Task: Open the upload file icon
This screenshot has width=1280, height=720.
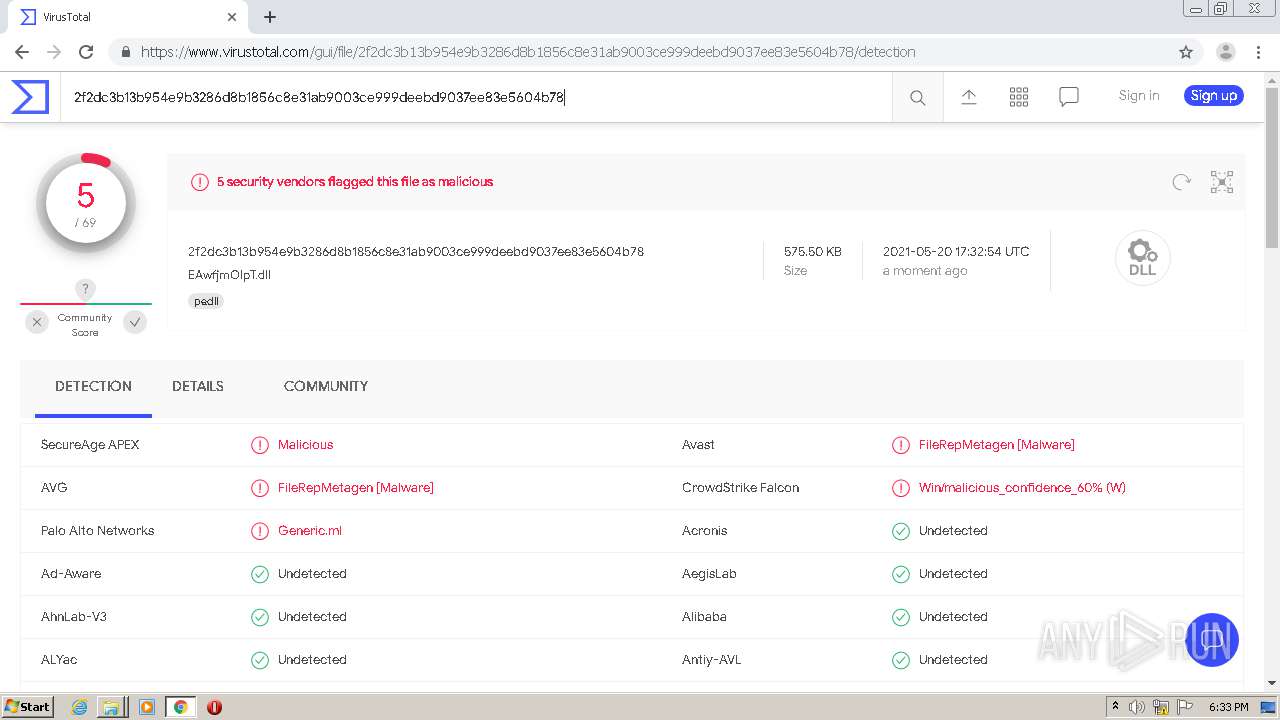Action: [968, 96]
